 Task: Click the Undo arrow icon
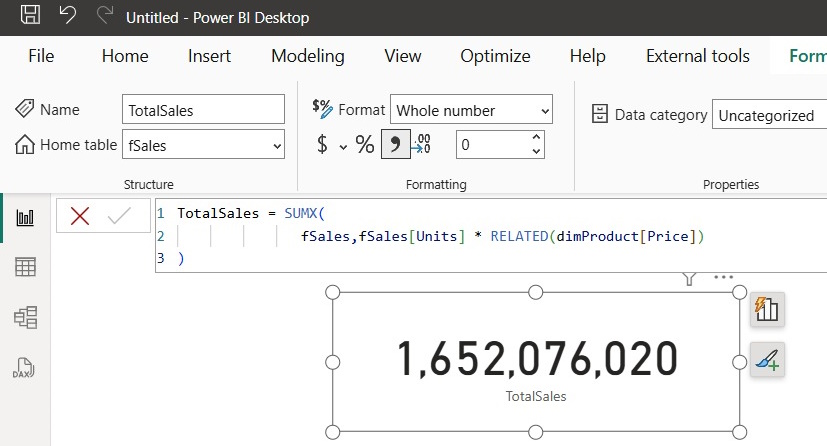tap(67, 15)
